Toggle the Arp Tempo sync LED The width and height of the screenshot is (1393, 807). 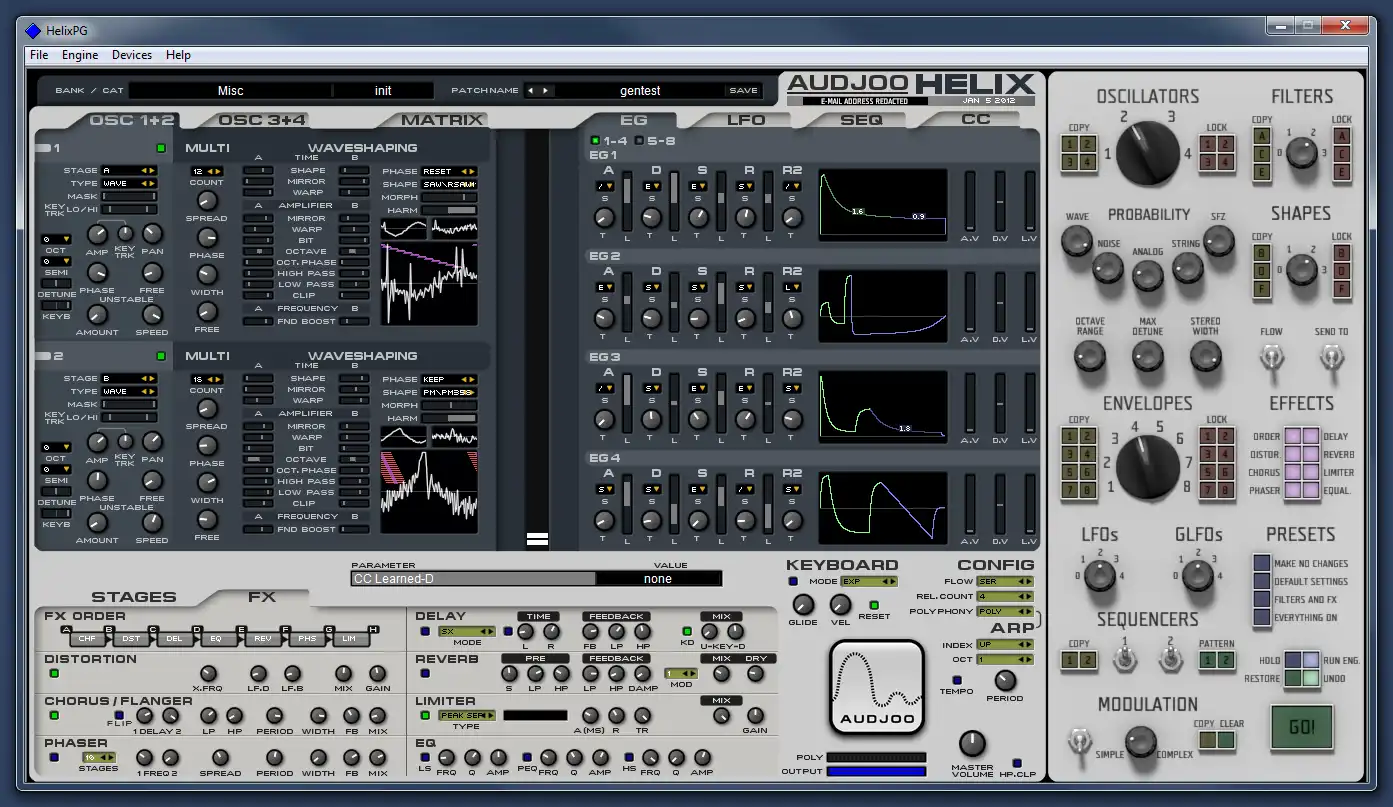click(956, 679)
